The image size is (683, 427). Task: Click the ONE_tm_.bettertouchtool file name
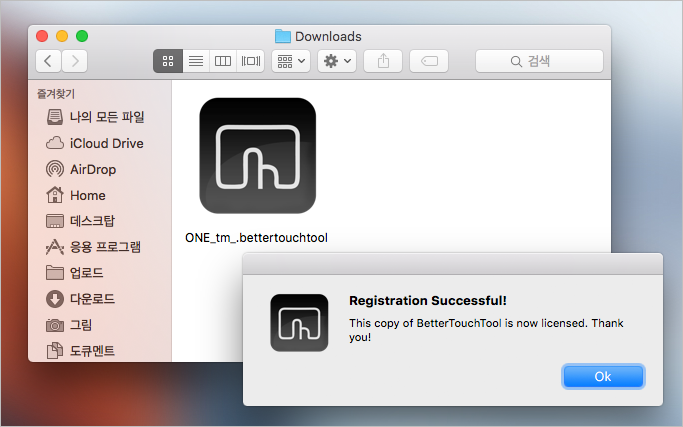pos(256,238)
